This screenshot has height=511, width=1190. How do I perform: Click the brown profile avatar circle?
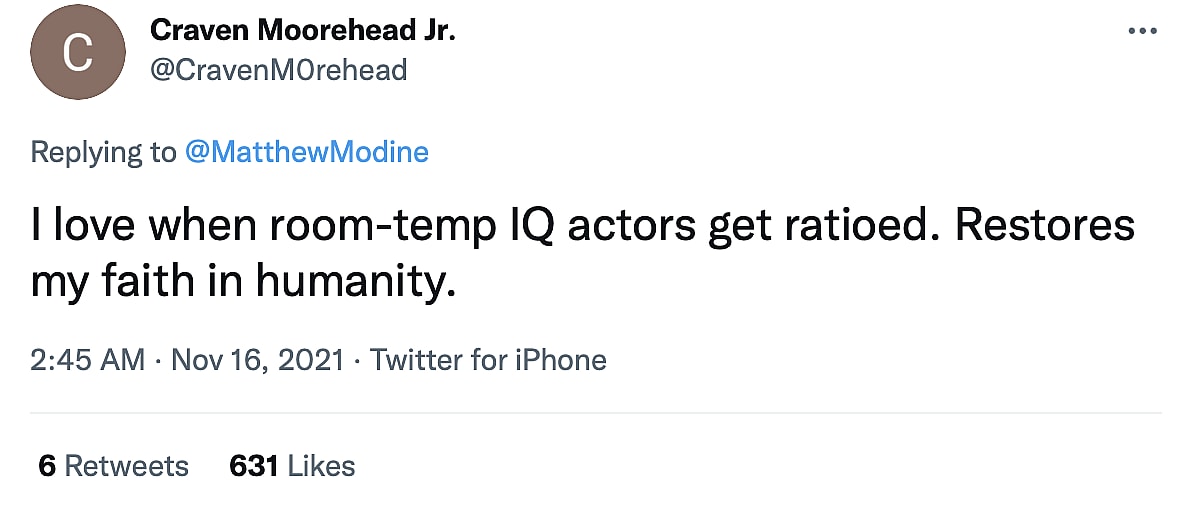point(78,52)
